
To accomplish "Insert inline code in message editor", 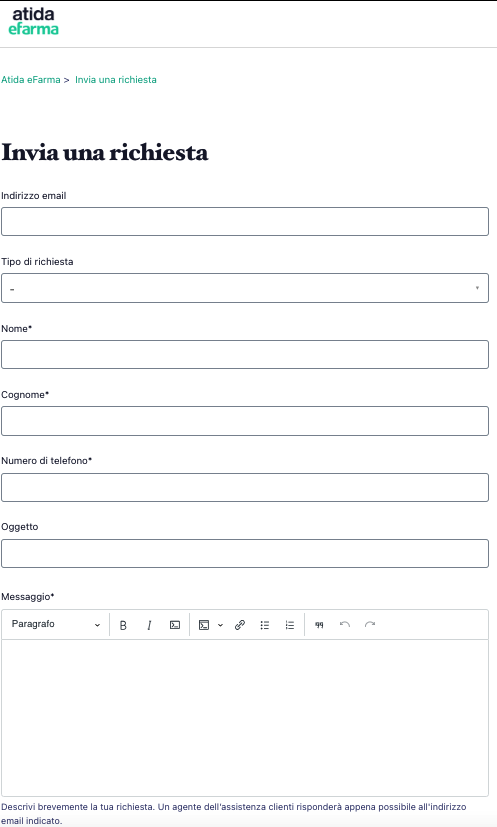I will (175, 625).
